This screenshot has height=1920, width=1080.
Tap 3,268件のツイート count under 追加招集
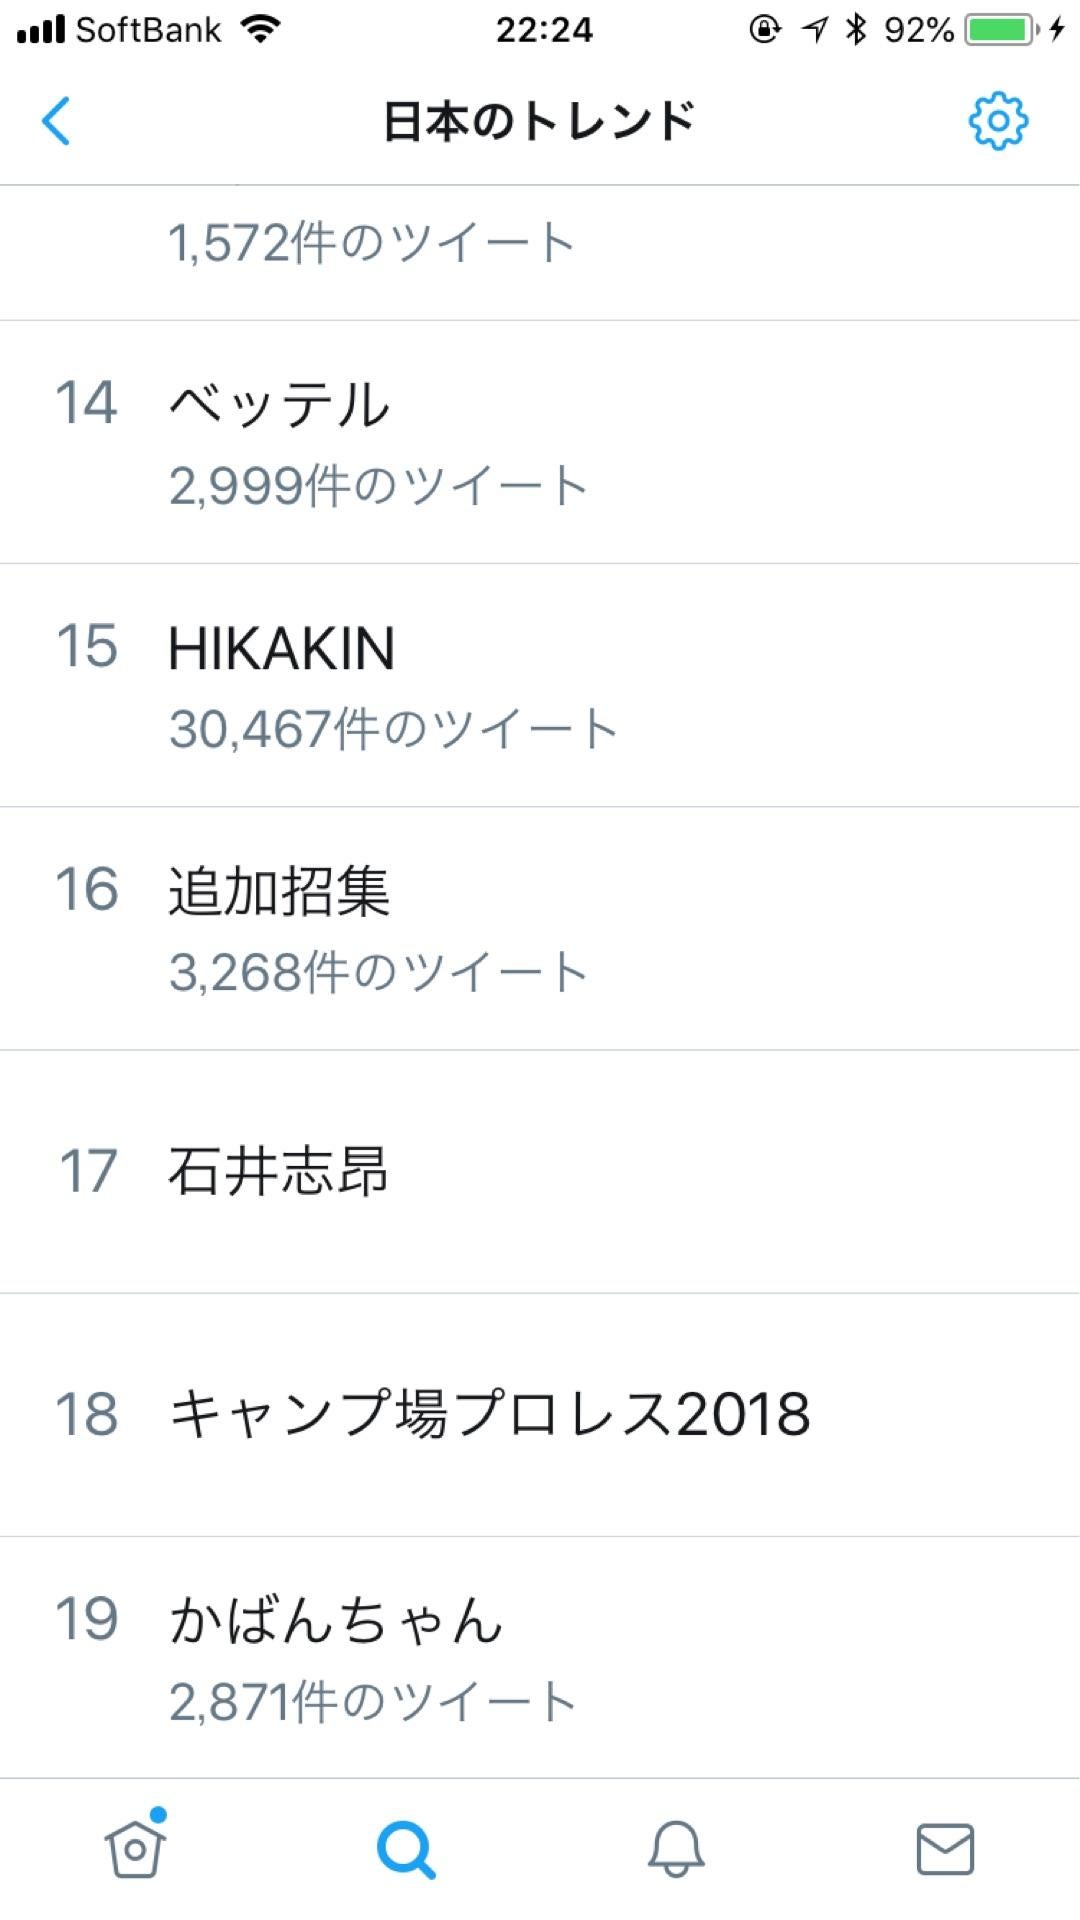tap(378, 971)
